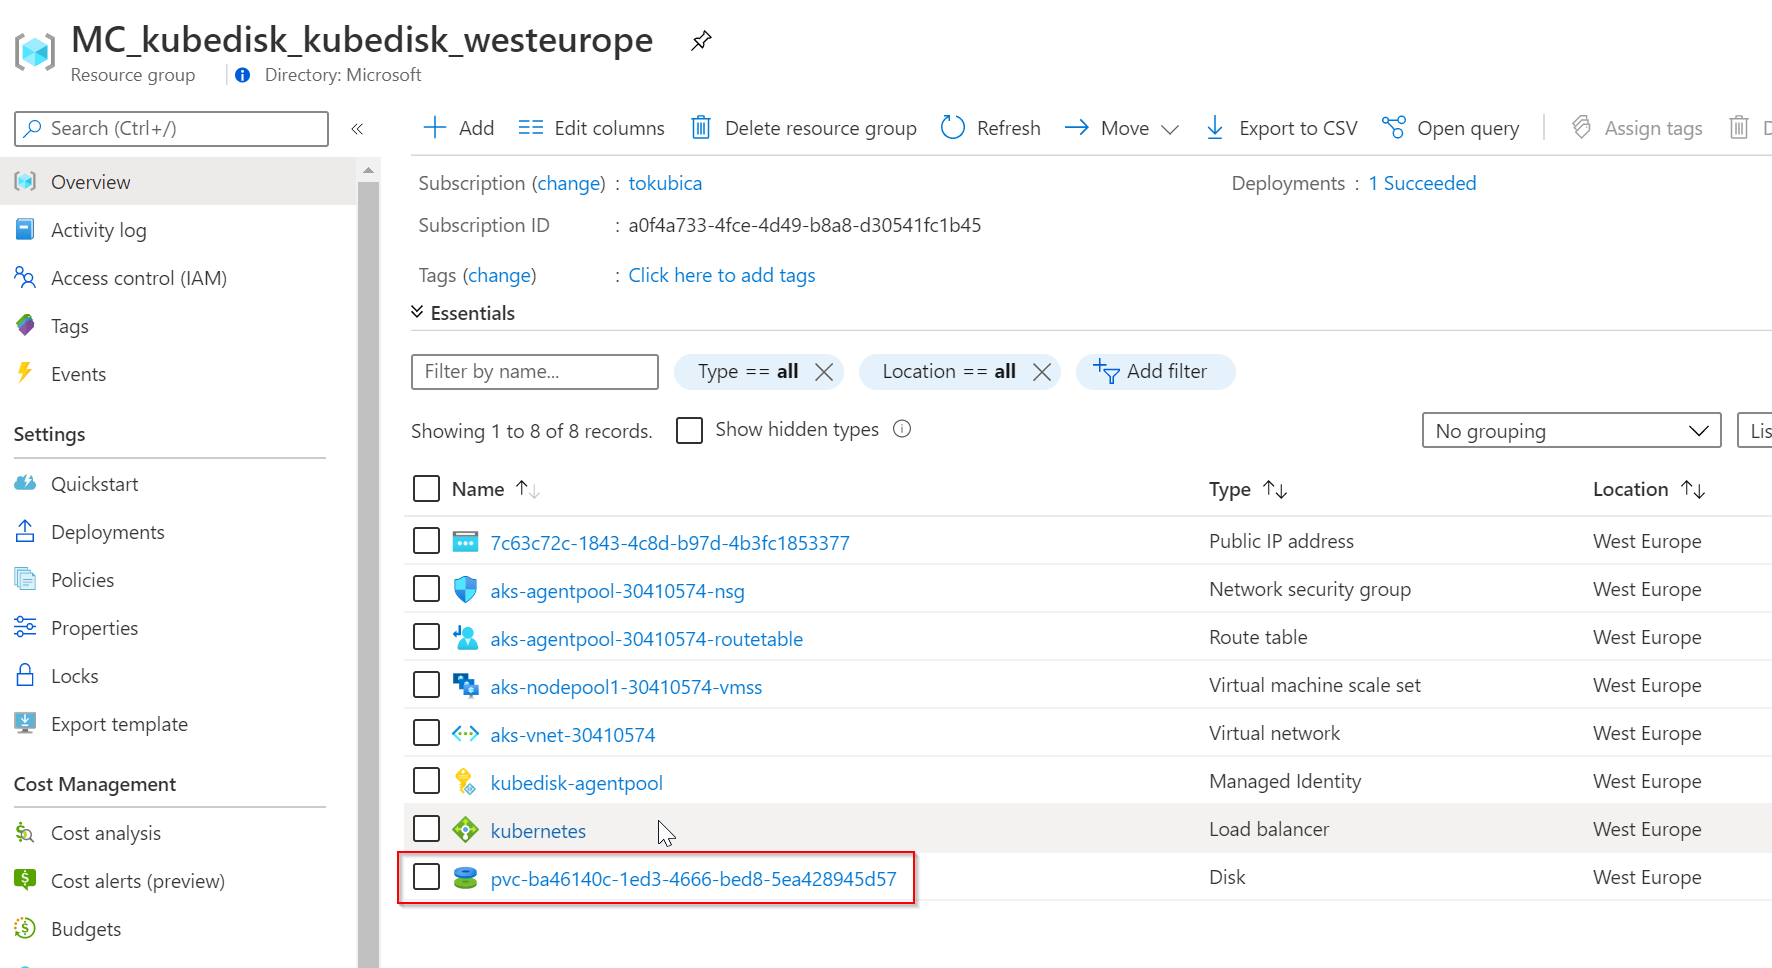
Task: Enable Show hidden types checkbox
Action: coord(689,430)
